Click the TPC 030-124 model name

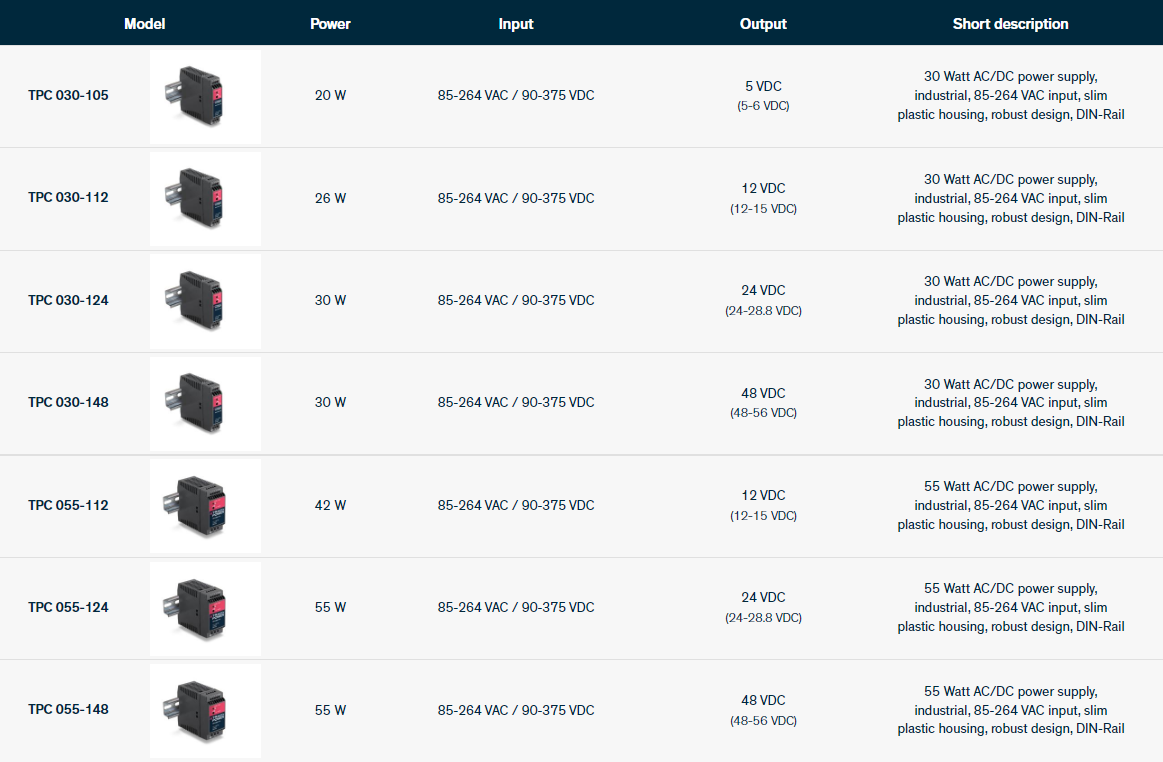pos(68,300)
